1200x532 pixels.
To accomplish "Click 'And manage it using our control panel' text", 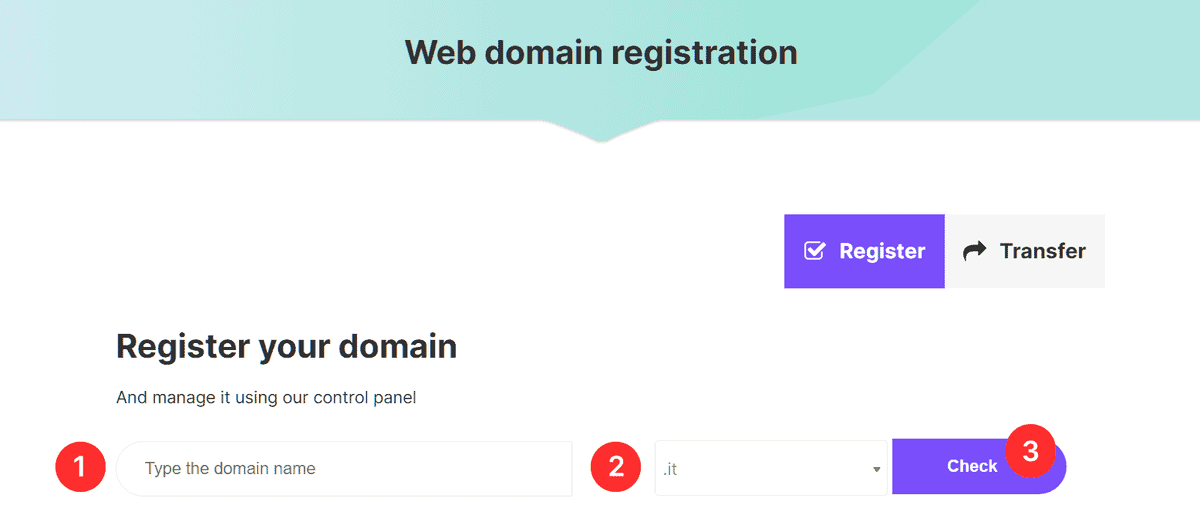I will point(266,398).
